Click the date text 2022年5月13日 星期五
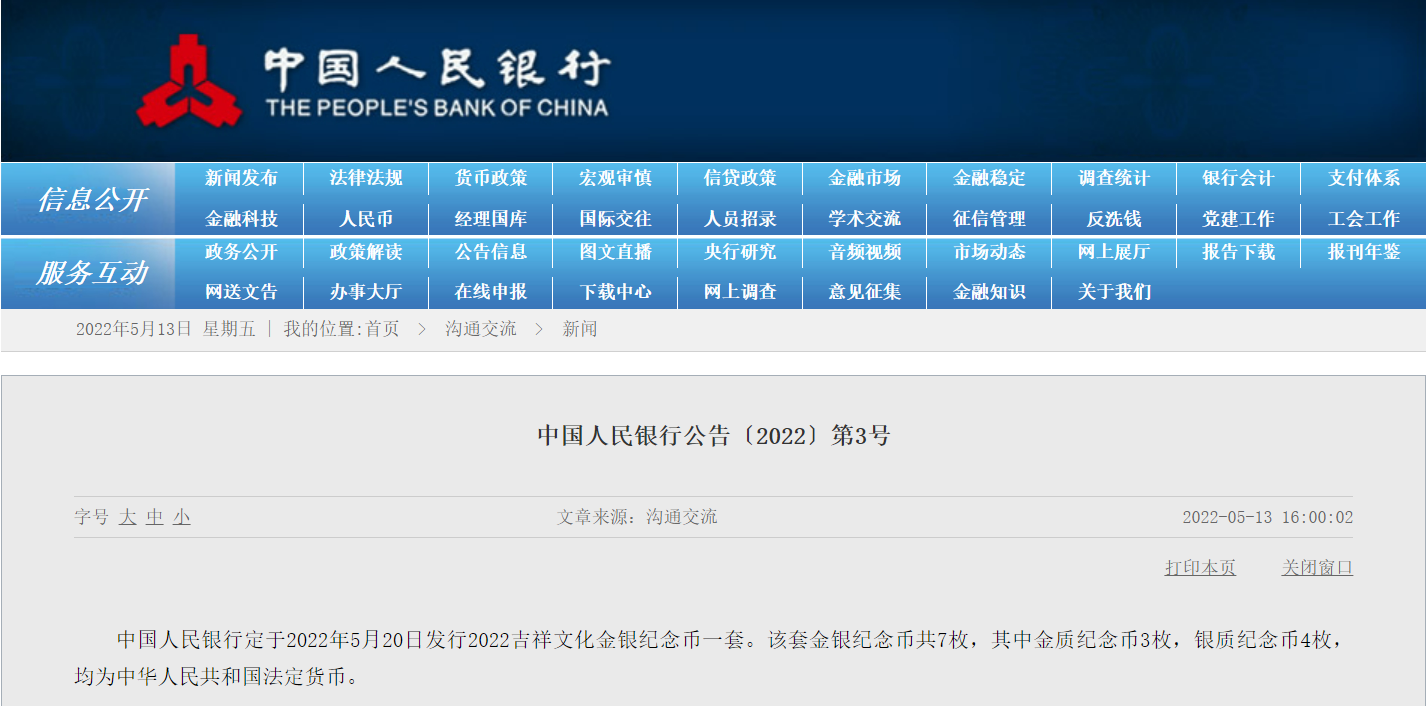The height and width of the screenshot is (706, 1427). pos(166,329)
